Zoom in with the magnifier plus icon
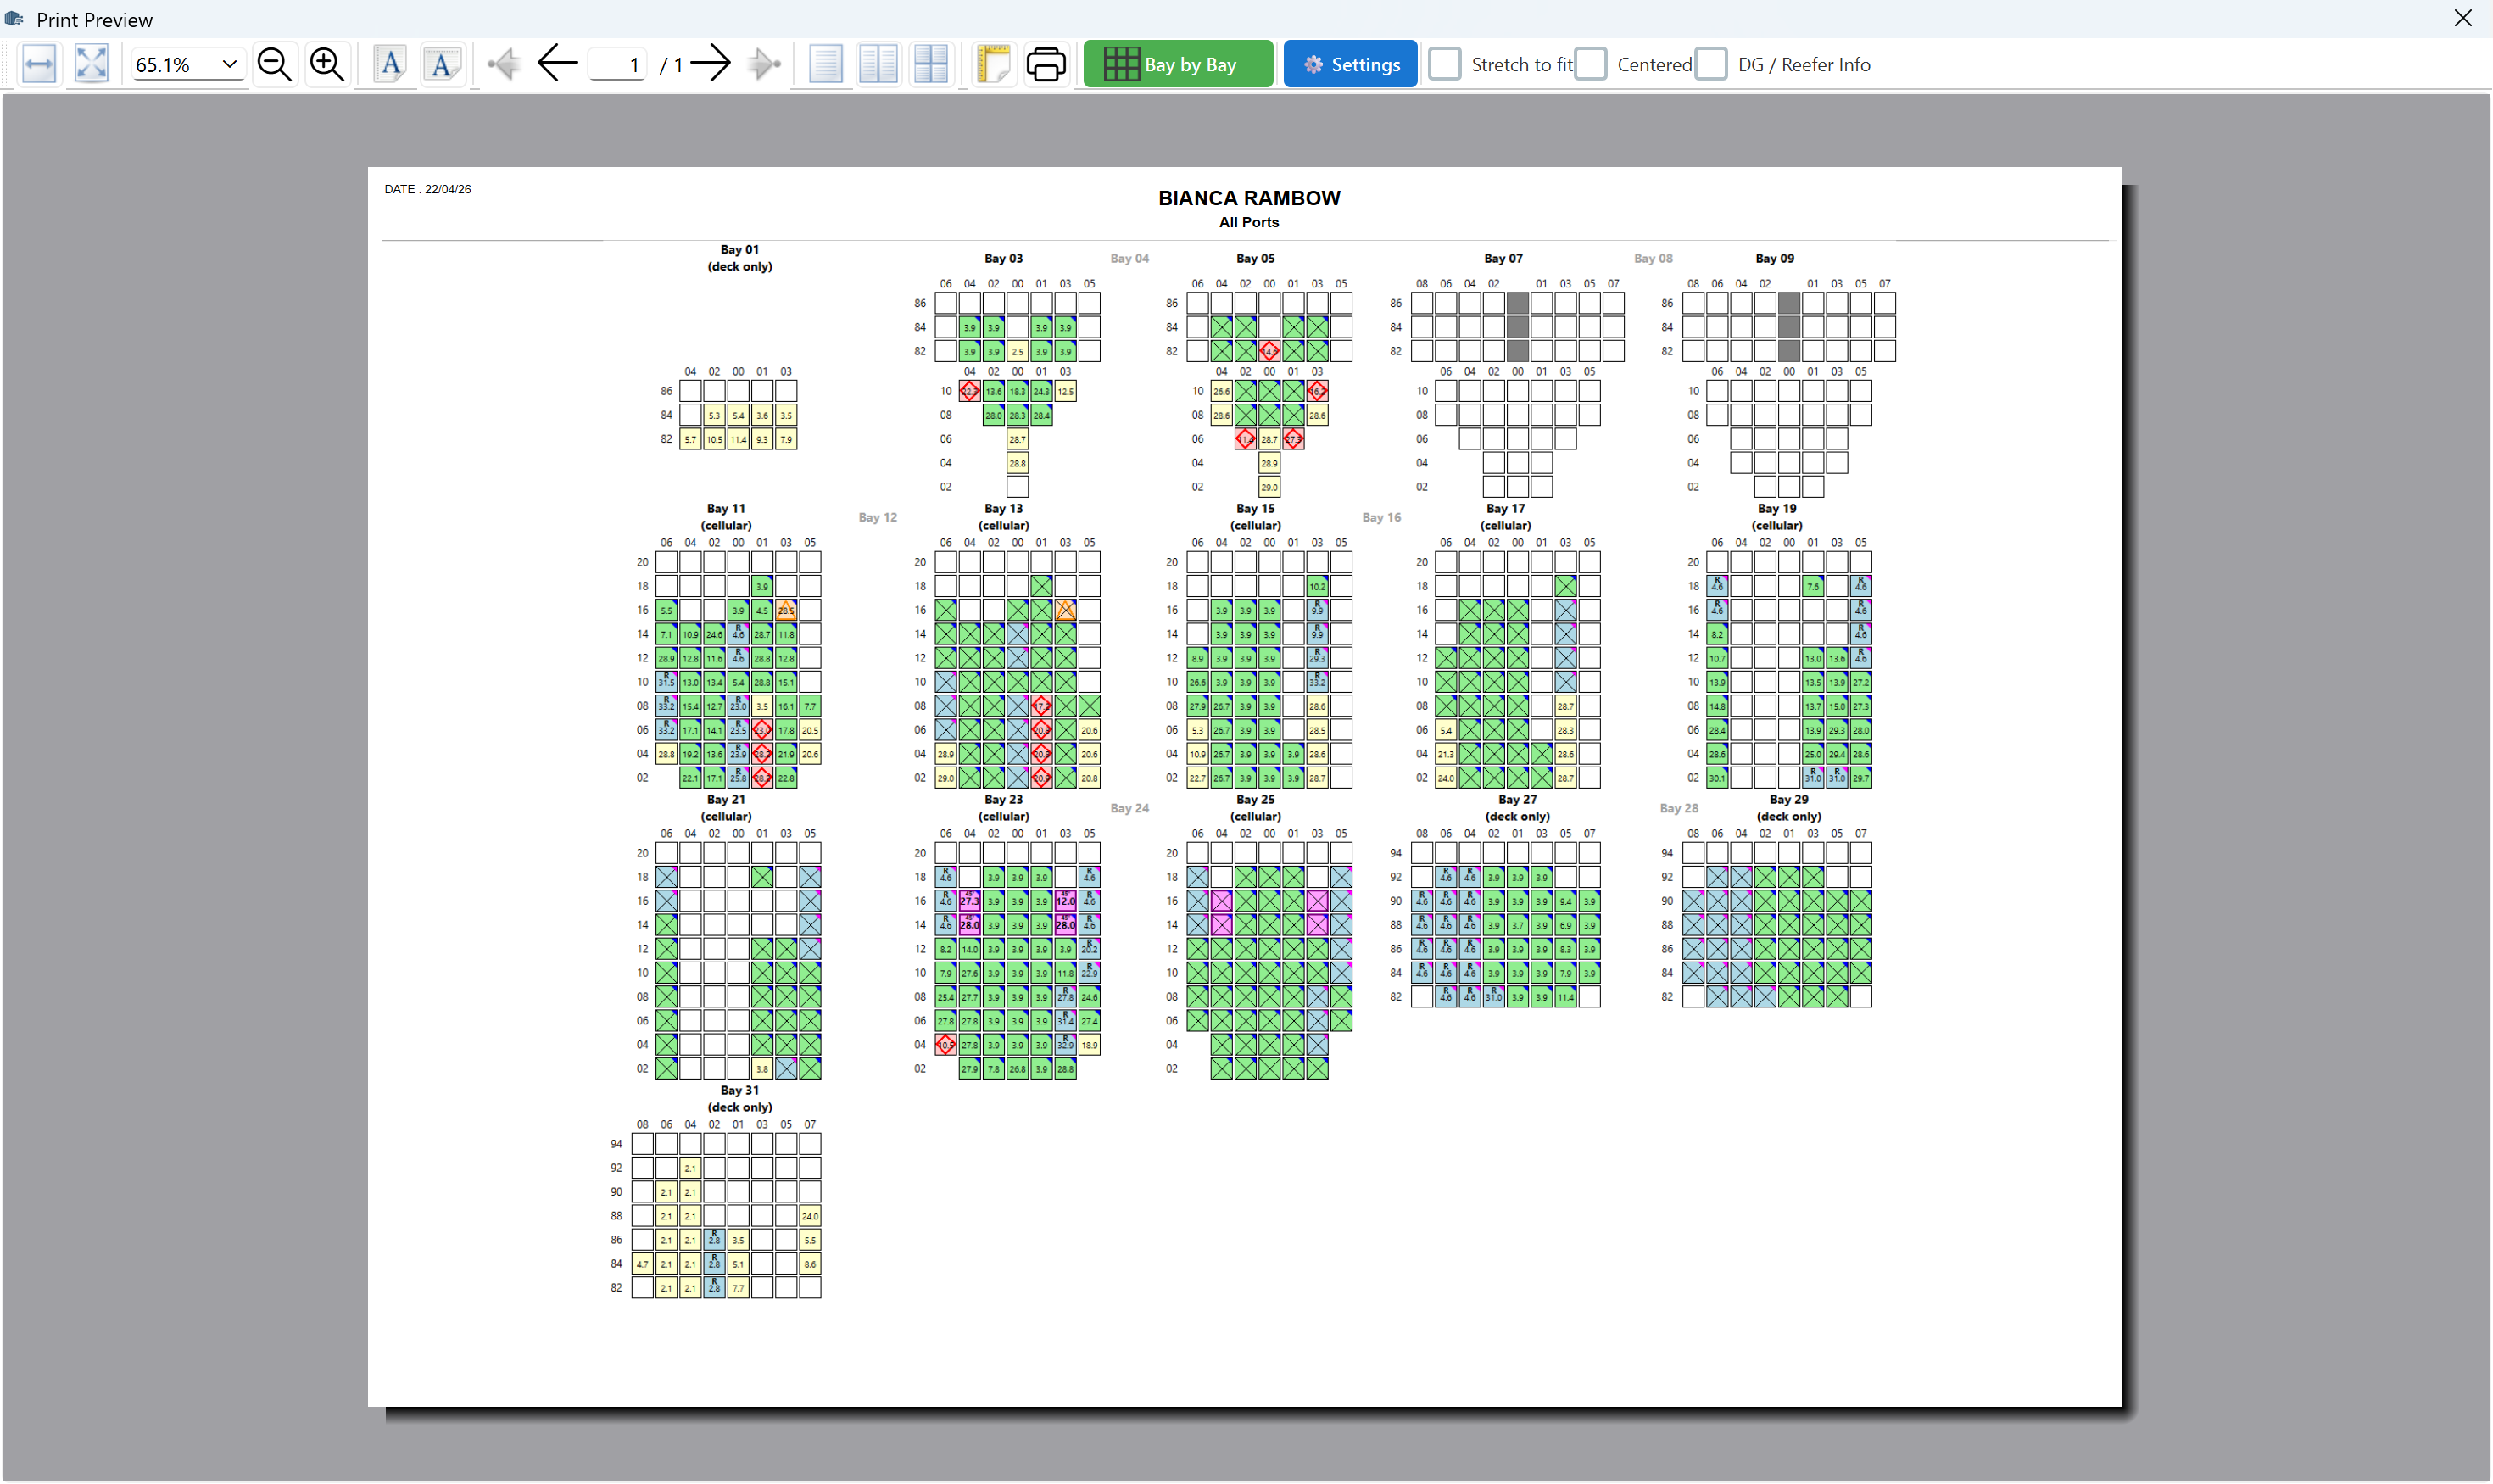This screenshot has width=2493, height=1484. (328, 65)
